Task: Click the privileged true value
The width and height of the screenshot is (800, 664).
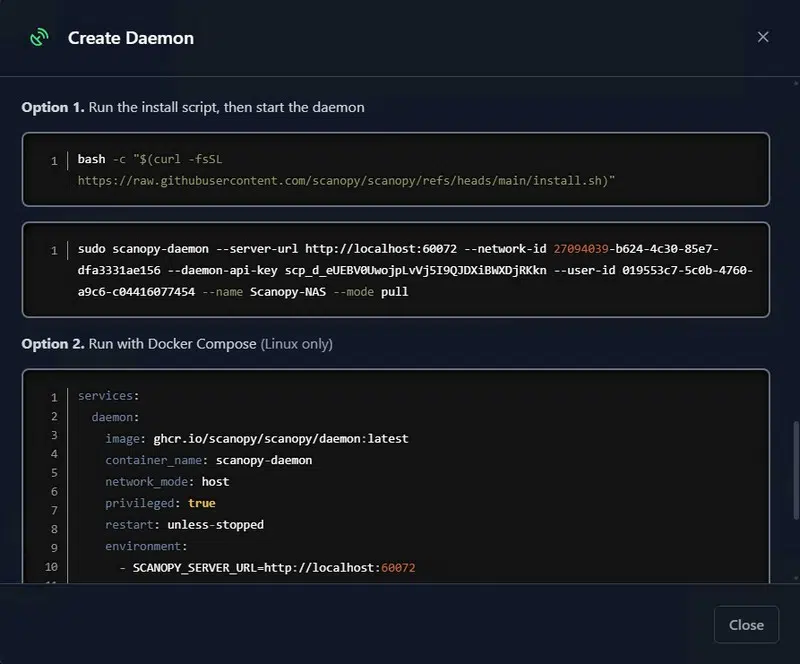Action: (x=201, y=503)
